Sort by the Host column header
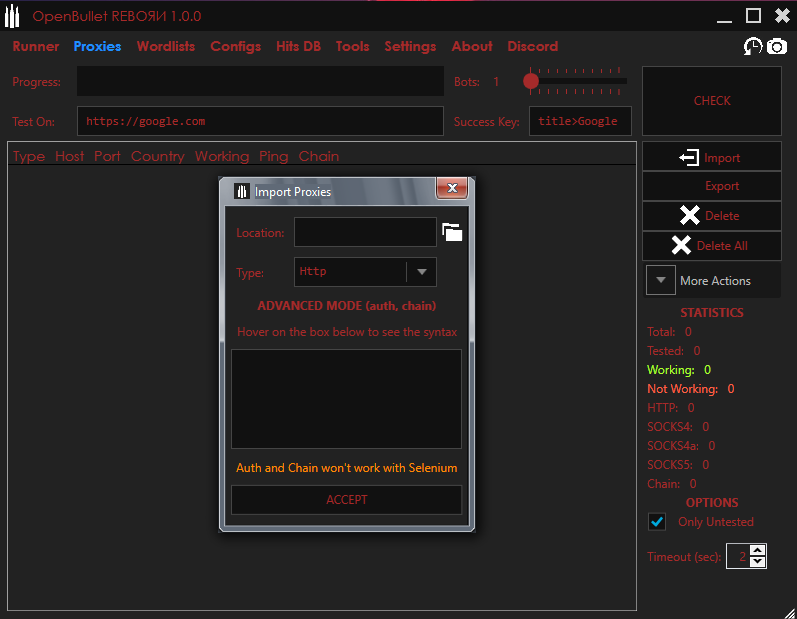This screenshot has height=619, width=797. [70, 156]
